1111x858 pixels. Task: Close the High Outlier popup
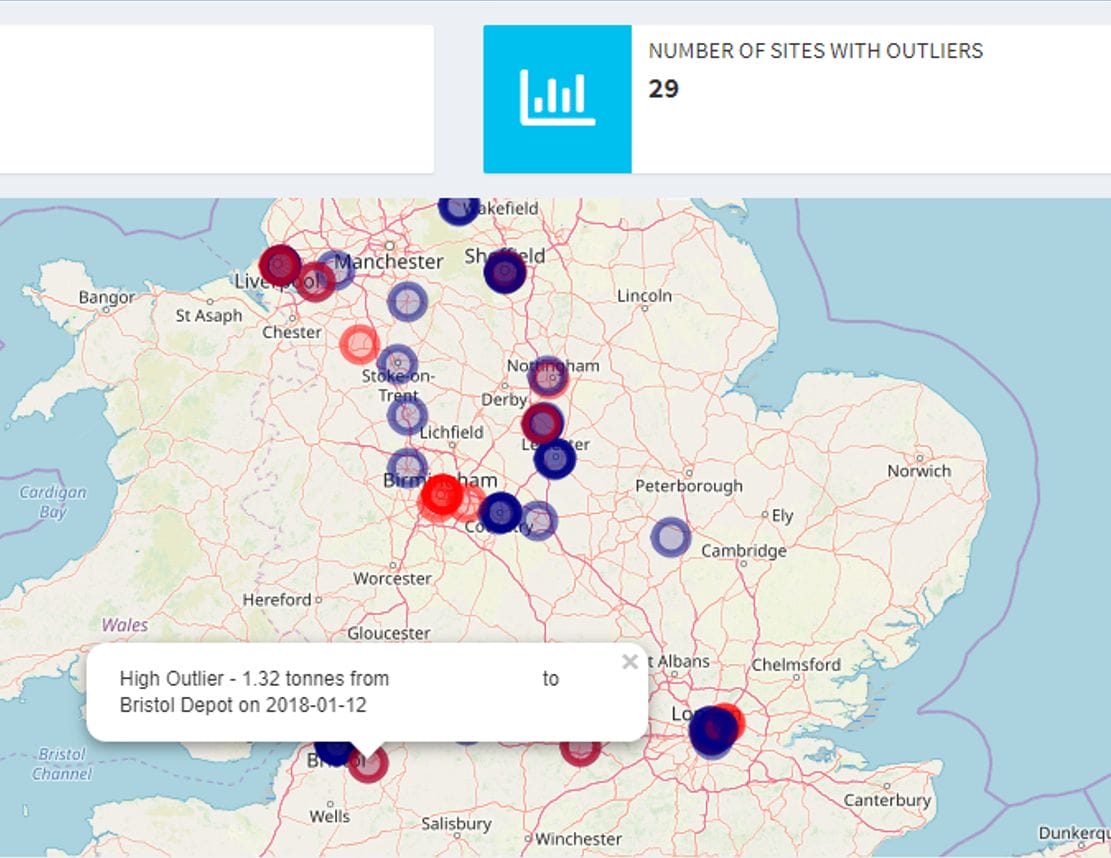(x=629, y=661)
